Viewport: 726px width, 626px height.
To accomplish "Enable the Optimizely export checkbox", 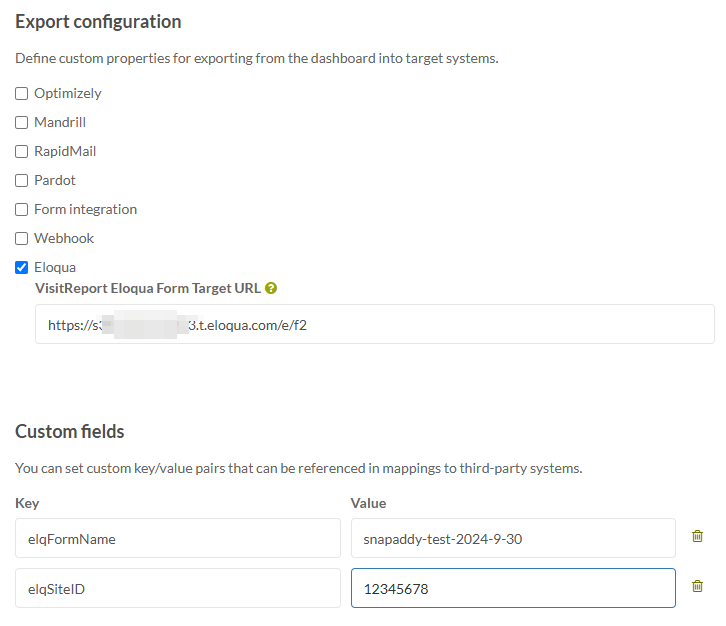I will click(x=21, y=94).
